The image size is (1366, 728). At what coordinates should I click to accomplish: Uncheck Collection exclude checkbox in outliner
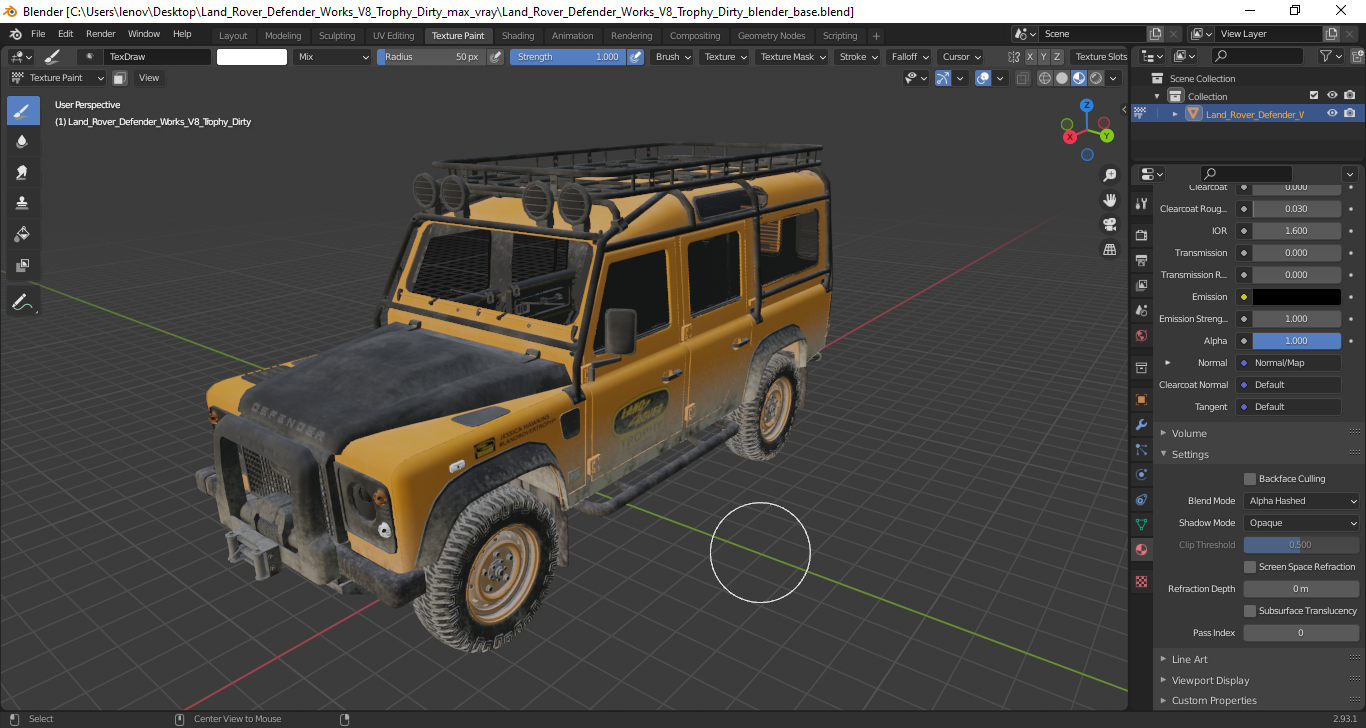(1314, 96)
